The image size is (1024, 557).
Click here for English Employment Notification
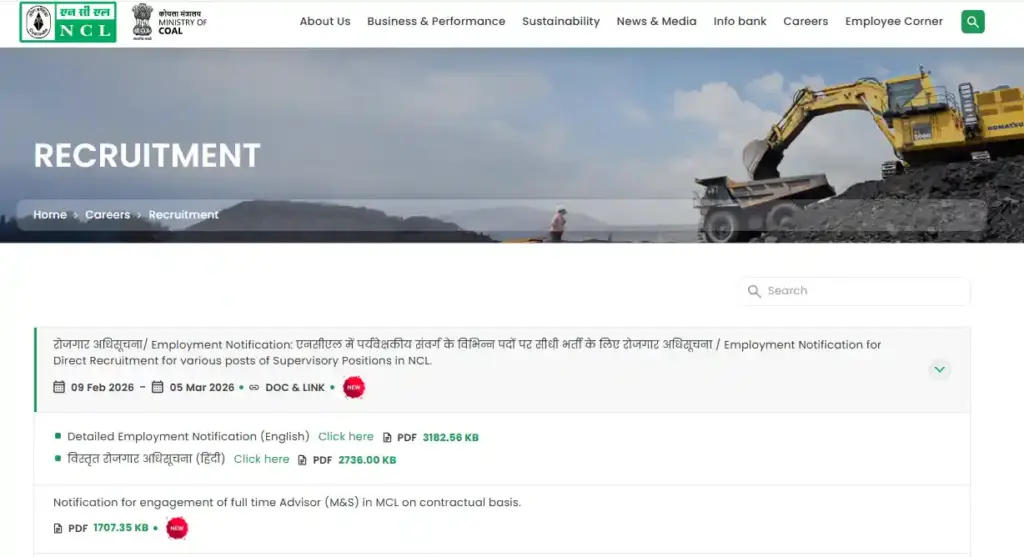(x=345, y=437)
